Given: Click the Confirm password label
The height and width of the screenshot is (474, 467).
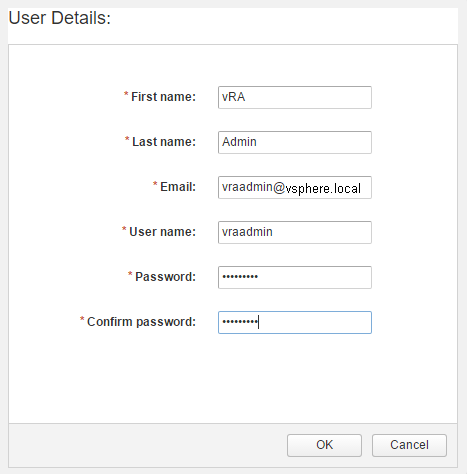Looking at the screenshot, I should pos(141,322).
